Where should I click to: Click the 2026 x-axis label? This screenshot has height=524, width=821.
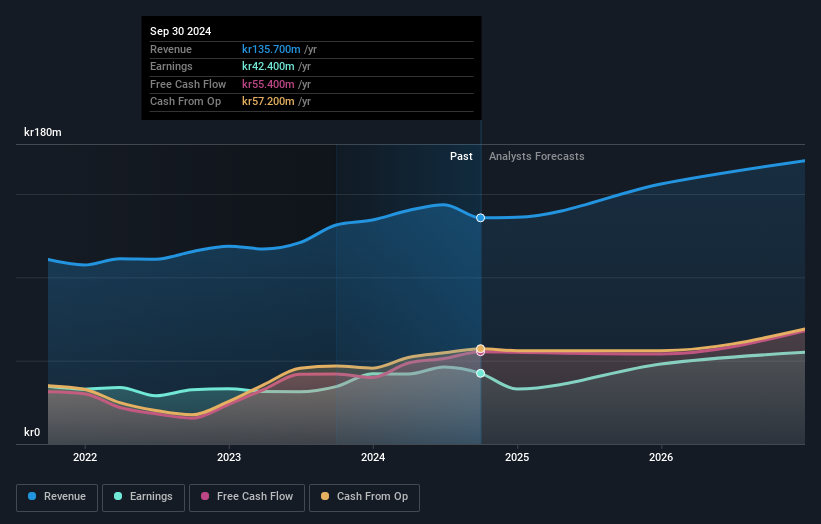(661, 458)
